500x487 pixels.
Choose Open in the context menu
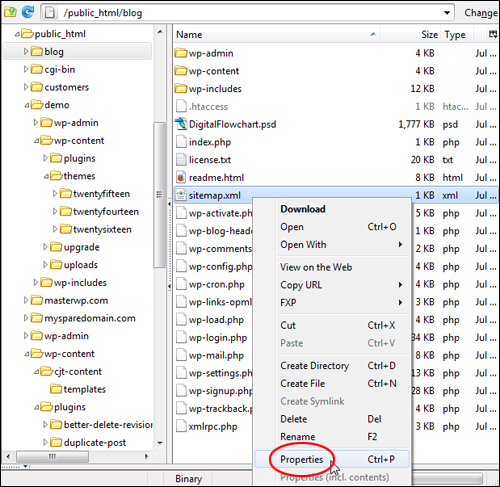click(332, 227)
